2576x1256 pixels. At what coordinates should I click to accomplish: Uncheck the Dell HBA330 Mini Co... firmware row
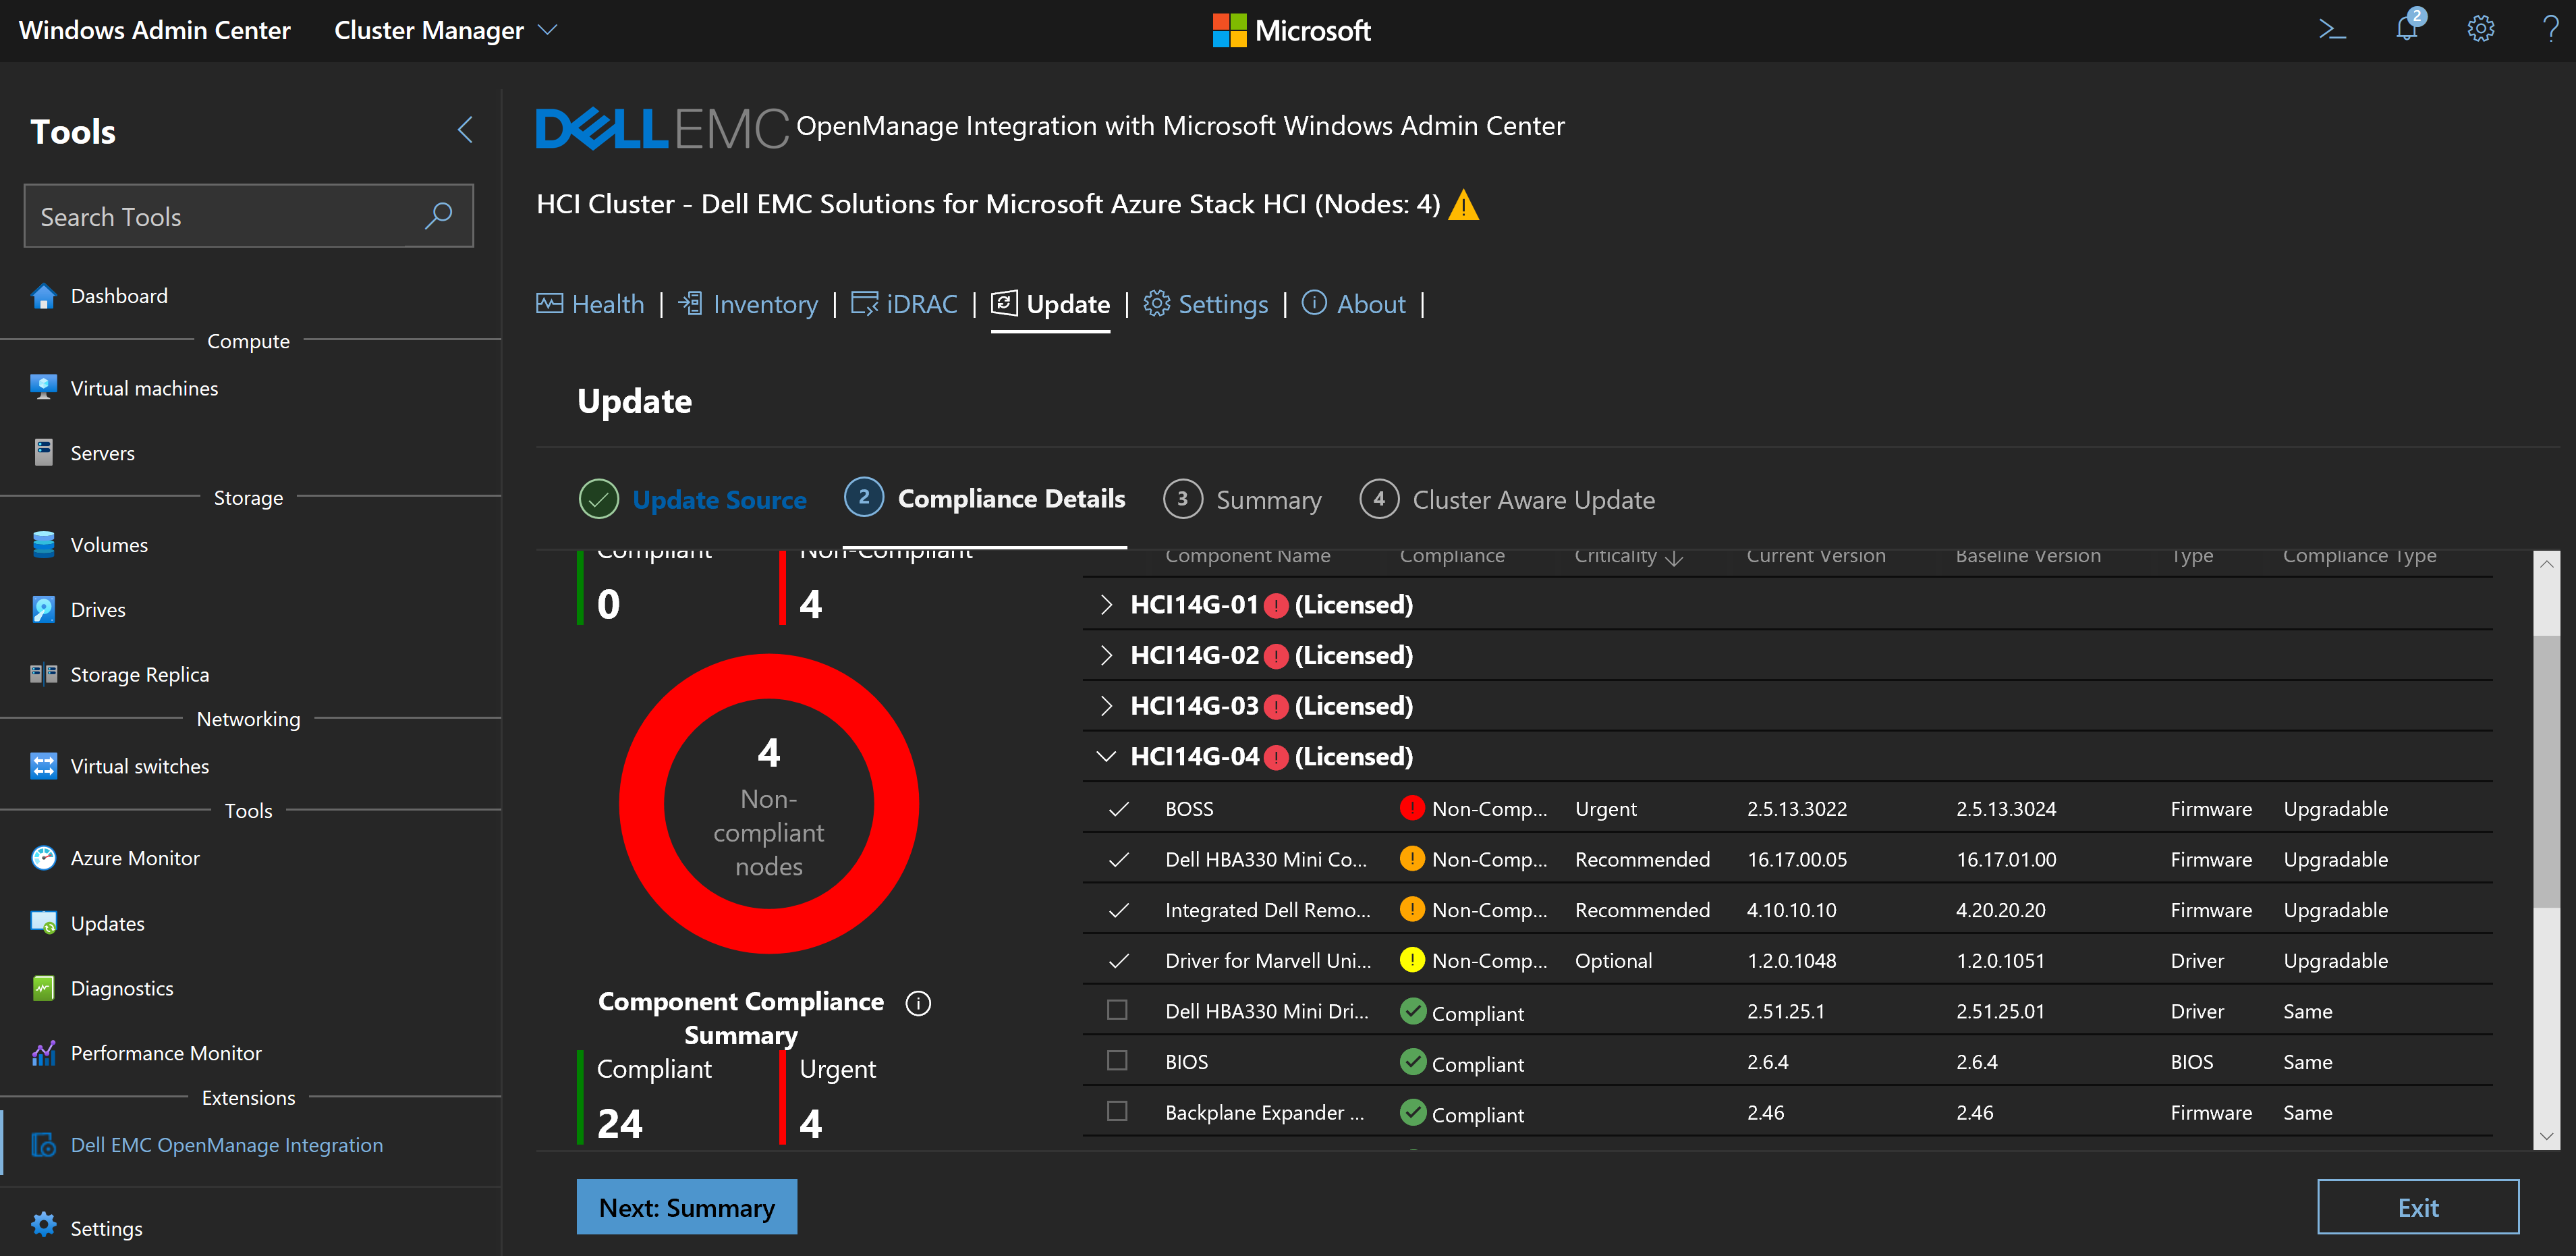(x=1119, y=860)
